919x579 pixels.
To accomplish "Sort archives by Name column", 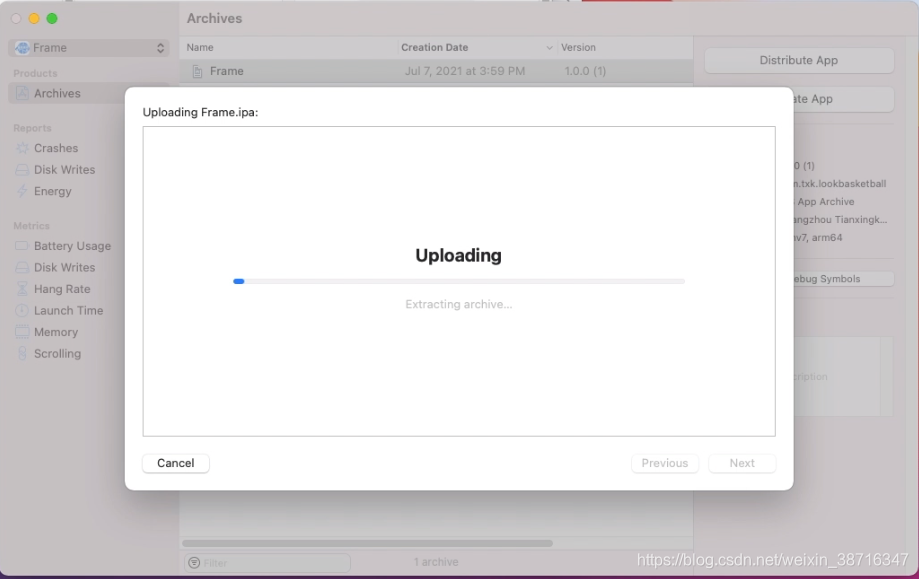I will click(200, 47).
